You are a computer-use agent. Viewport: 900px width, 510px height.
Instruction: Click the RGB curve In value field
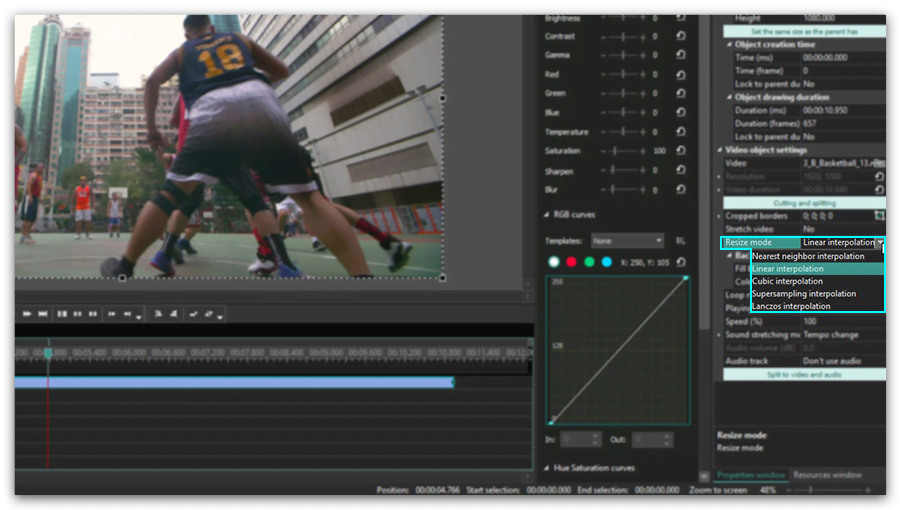coord(580,439)
